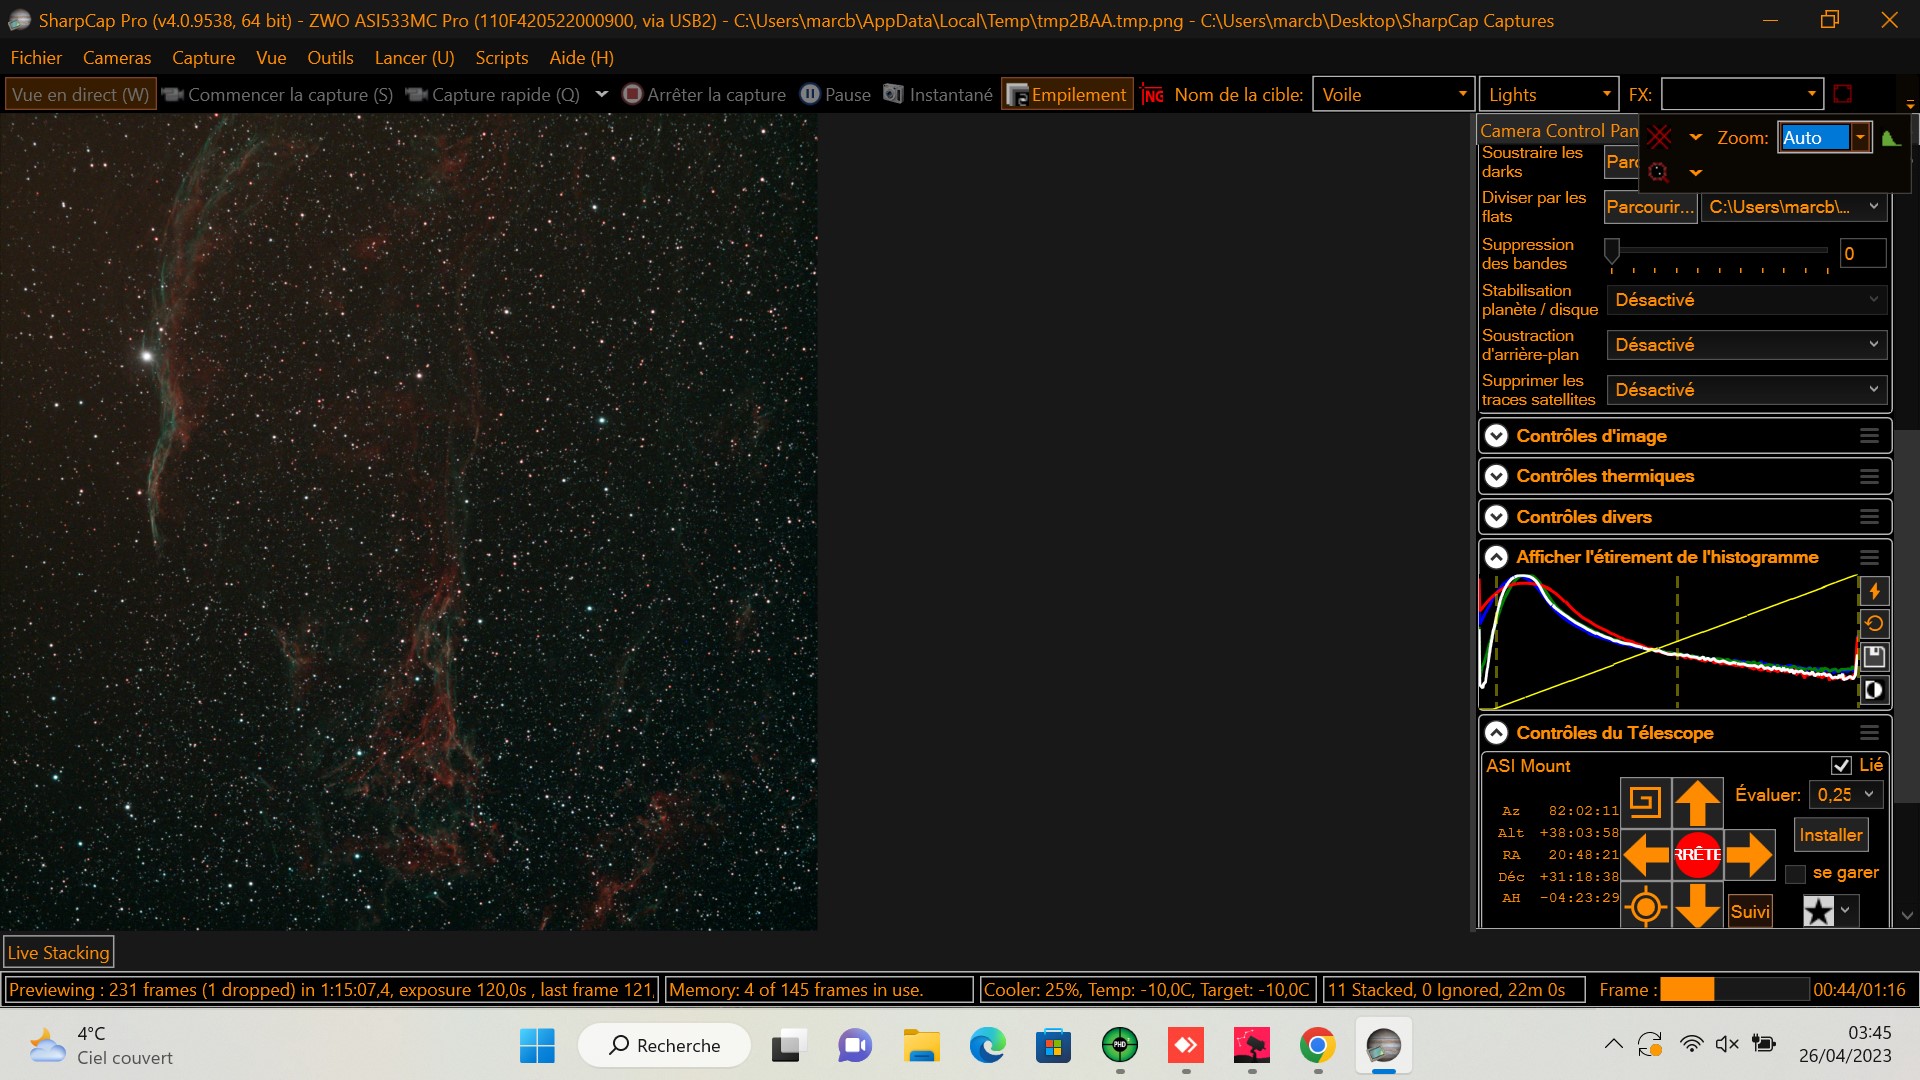Toggle the Empilement live stacking button
The image size is (1920, 1080).
click(x=1067, y=95)
